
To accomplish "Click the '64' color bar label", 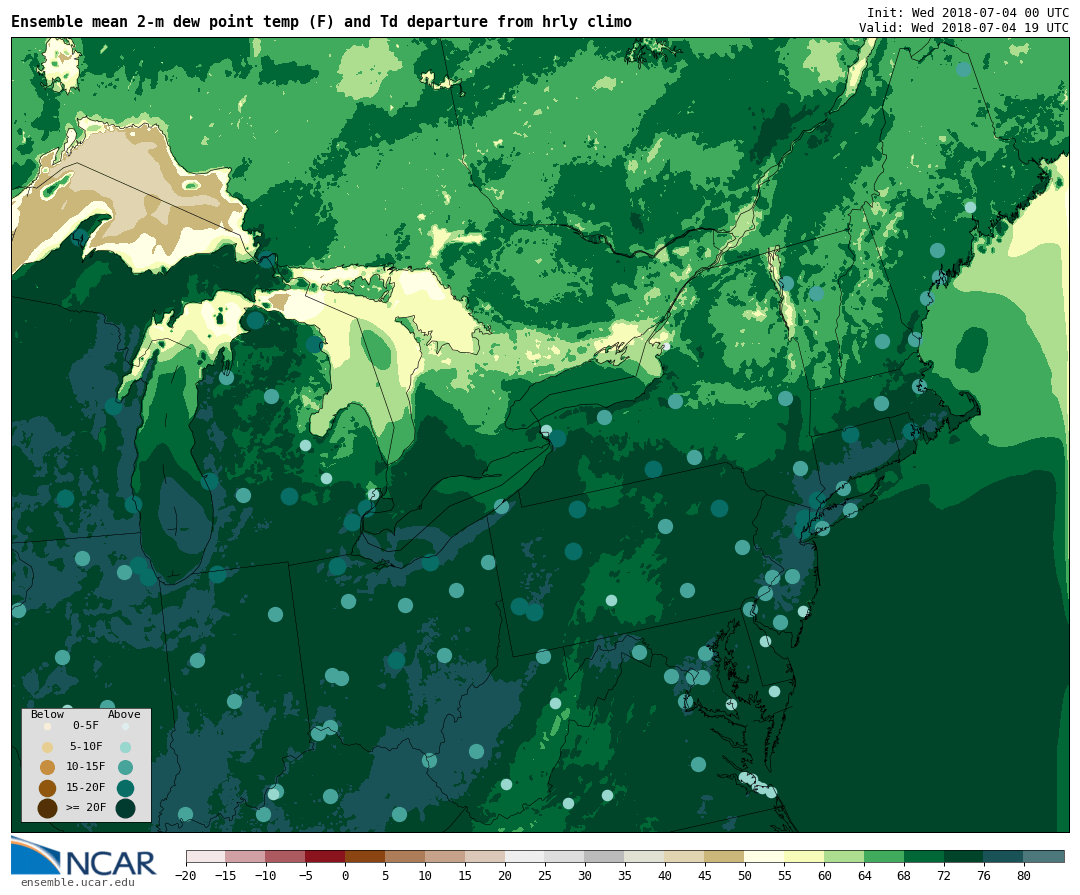I will tap(864, 876).
